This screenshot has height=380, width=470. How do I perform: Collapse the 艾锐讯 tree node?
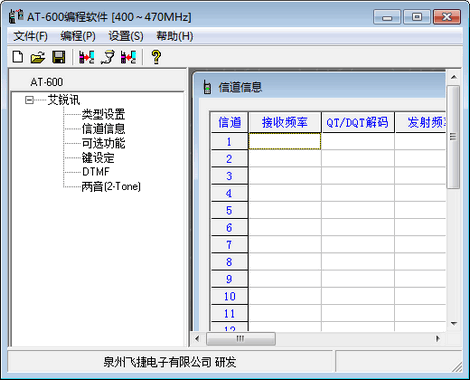[x=29, y=100]
